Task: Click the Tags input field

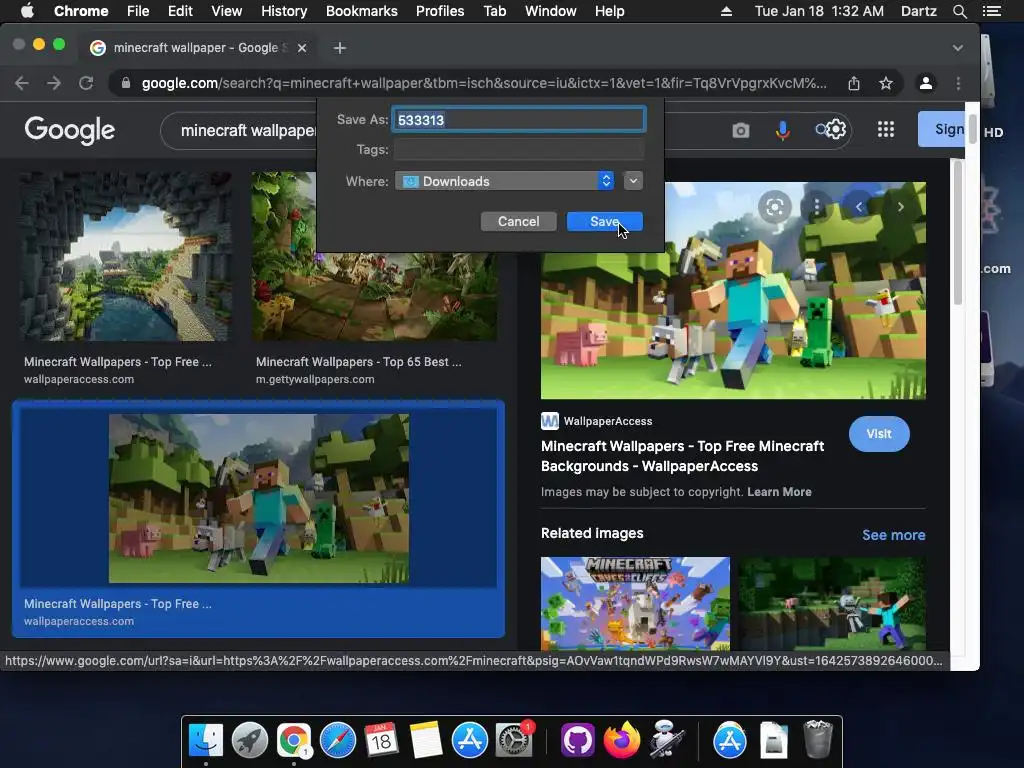Action: tap(519, 150)
